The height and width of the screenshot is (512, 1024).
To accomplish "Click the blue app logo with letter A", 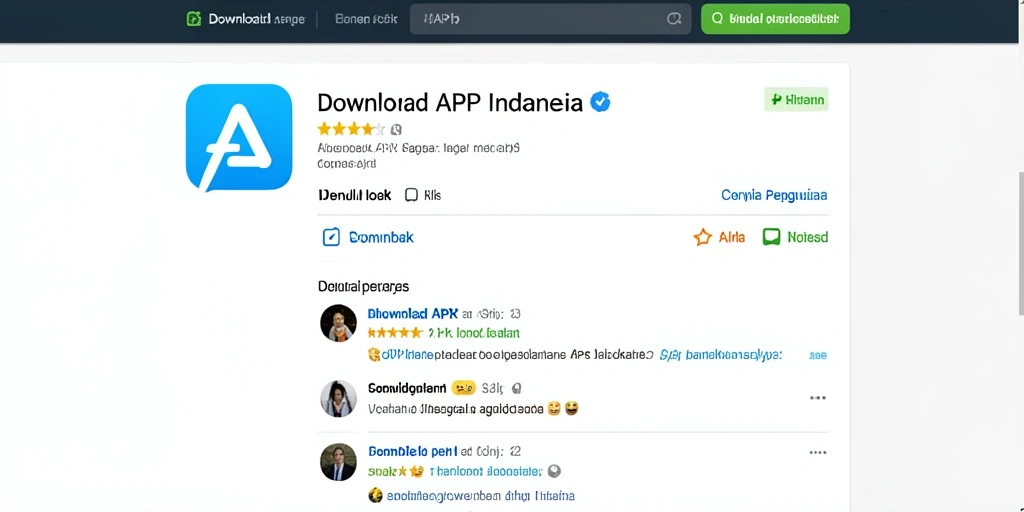I will point(238,137).
